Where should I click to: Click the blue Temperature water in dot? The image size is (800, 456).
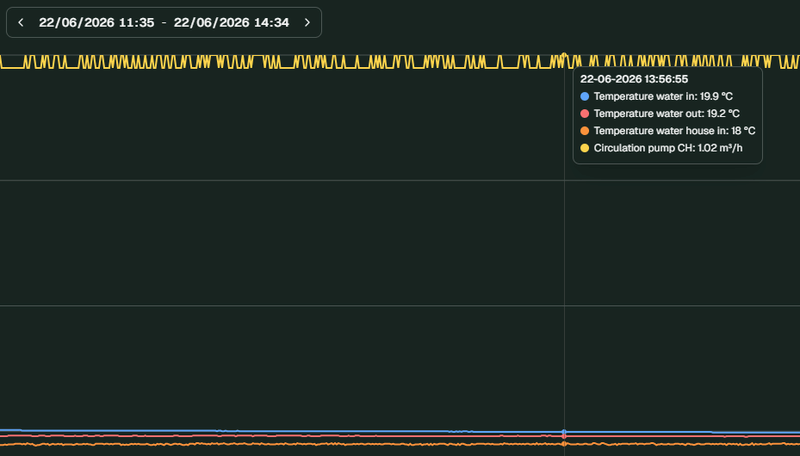pos(585,96)
